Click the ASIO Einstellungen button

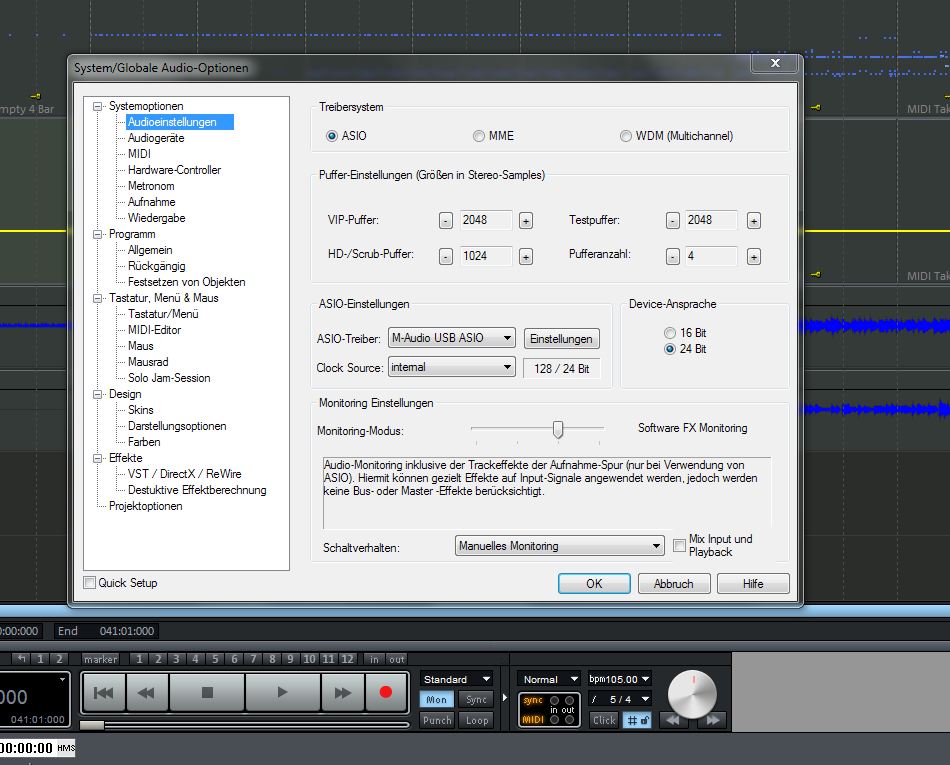(x=562, y=339)
